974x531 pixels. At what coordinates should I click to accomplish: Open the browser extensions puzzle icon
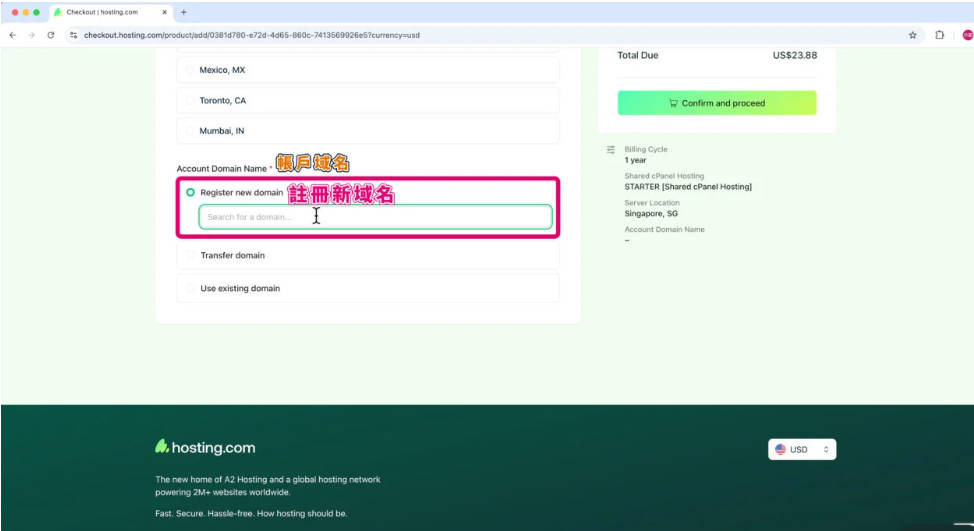tap(939, 35)
